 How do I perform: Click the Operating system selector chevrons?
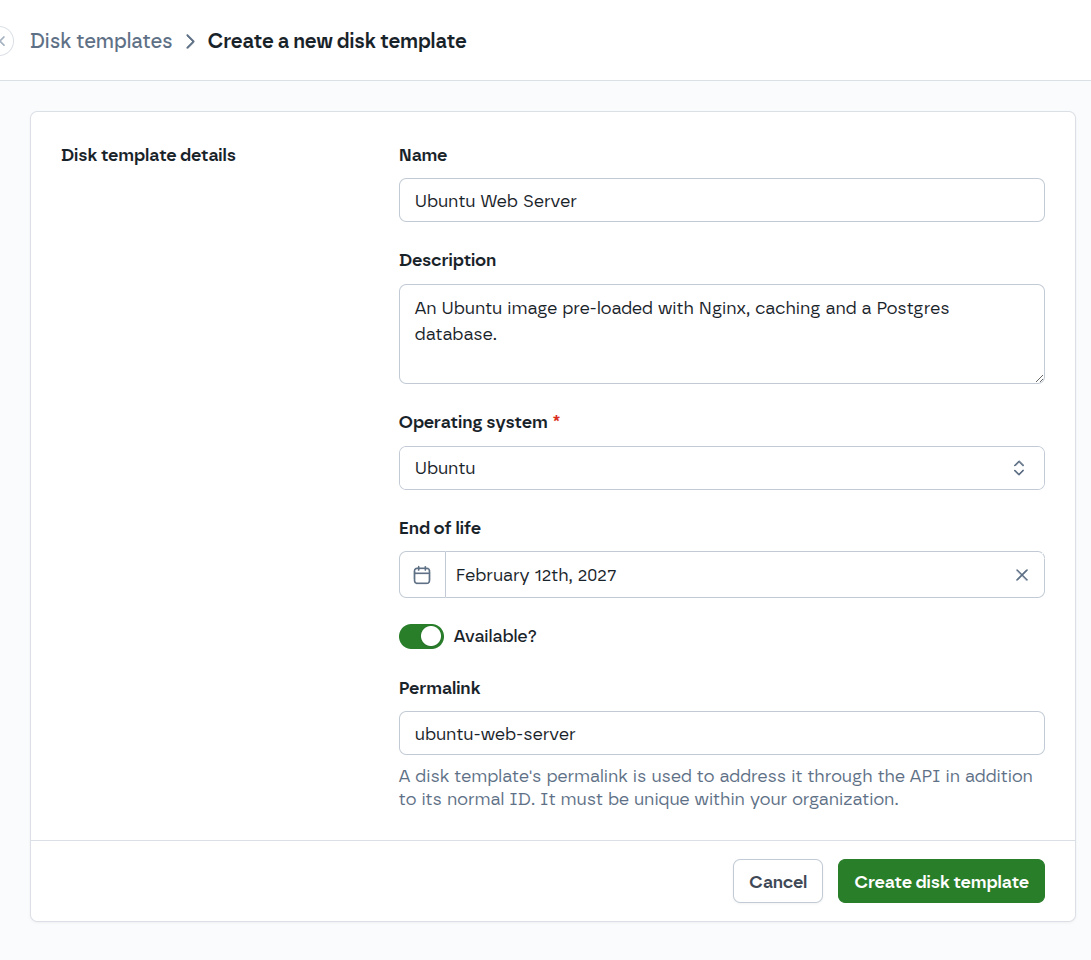[1018, 467]
